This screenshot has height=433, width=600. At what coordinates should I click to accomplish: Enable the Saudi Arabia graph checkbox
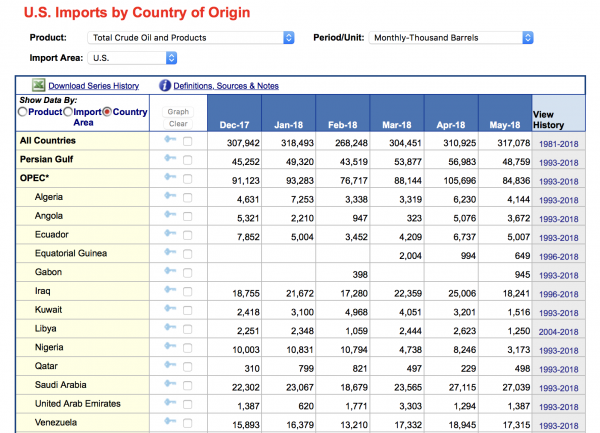tap(188, 386)
